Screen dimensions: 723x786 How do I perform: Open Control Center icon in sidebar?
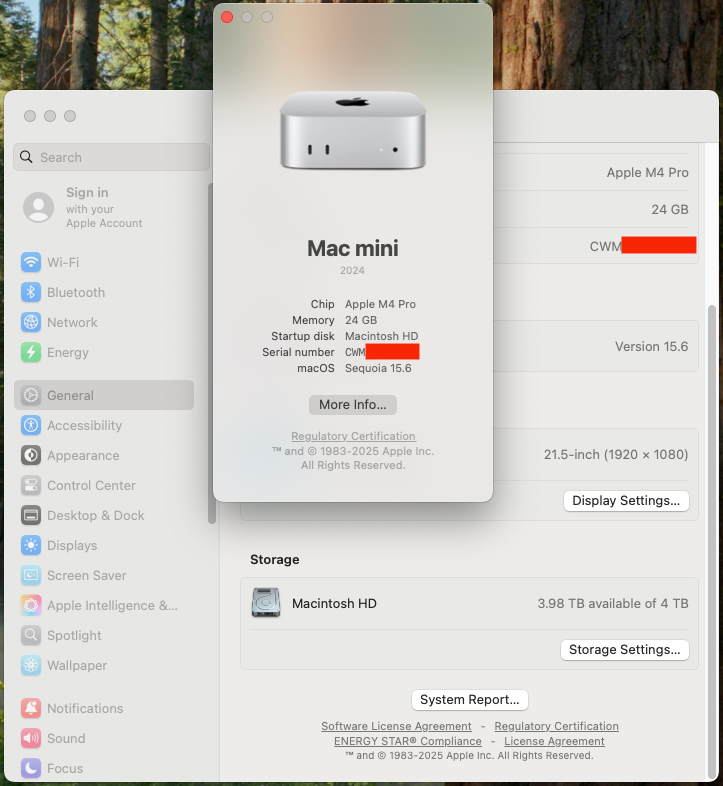[31, 485]
